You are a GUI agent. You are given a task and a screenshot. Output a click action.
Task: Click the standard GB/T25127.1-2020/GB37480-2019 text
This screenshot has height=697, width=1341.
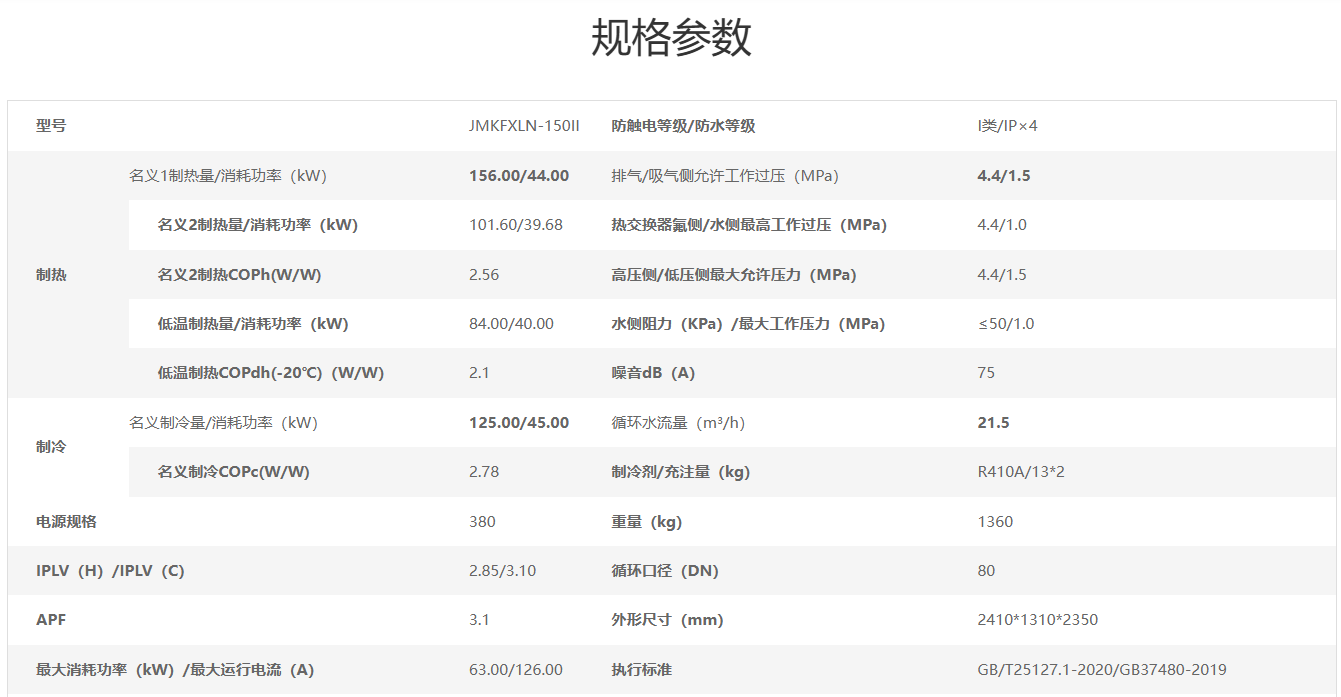[1101, 670]
